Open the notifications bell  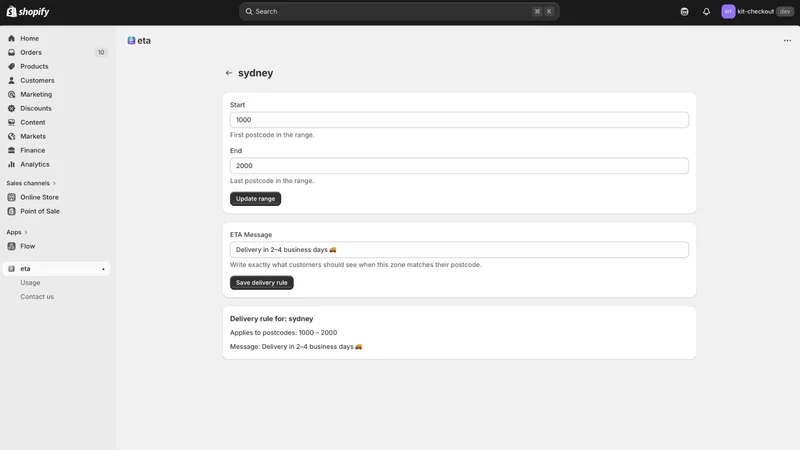pos(706,11)
